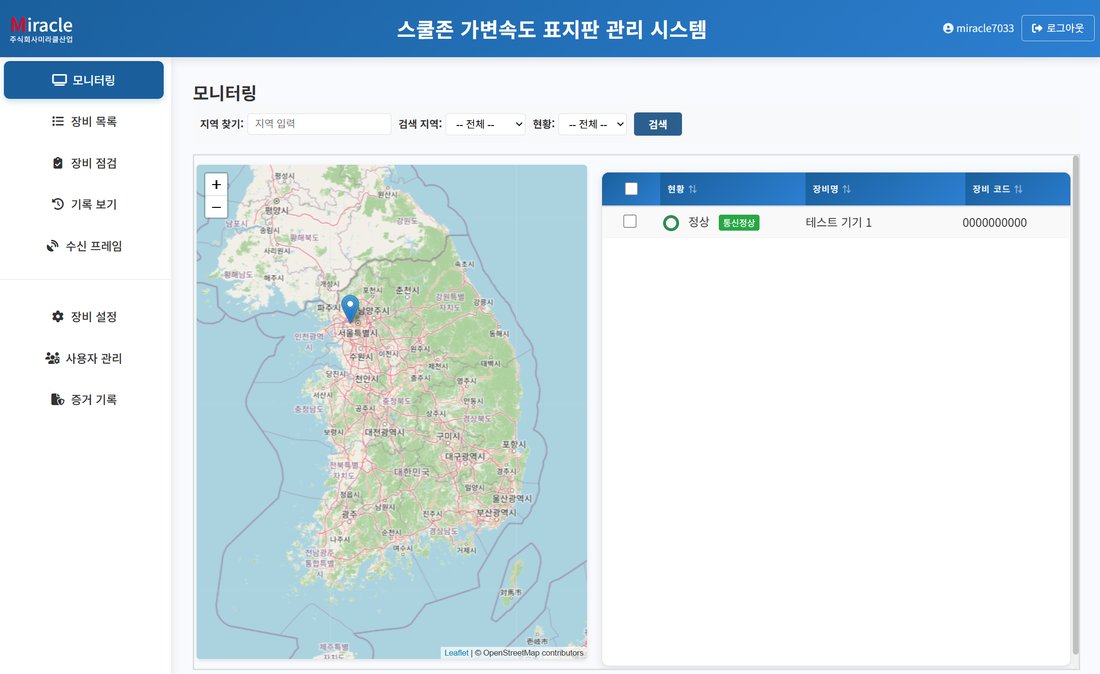The width and height of the screenshot is (1100, 674).
Task: Open 증거 기록 in the sidebar
Action: coord(83,399)
